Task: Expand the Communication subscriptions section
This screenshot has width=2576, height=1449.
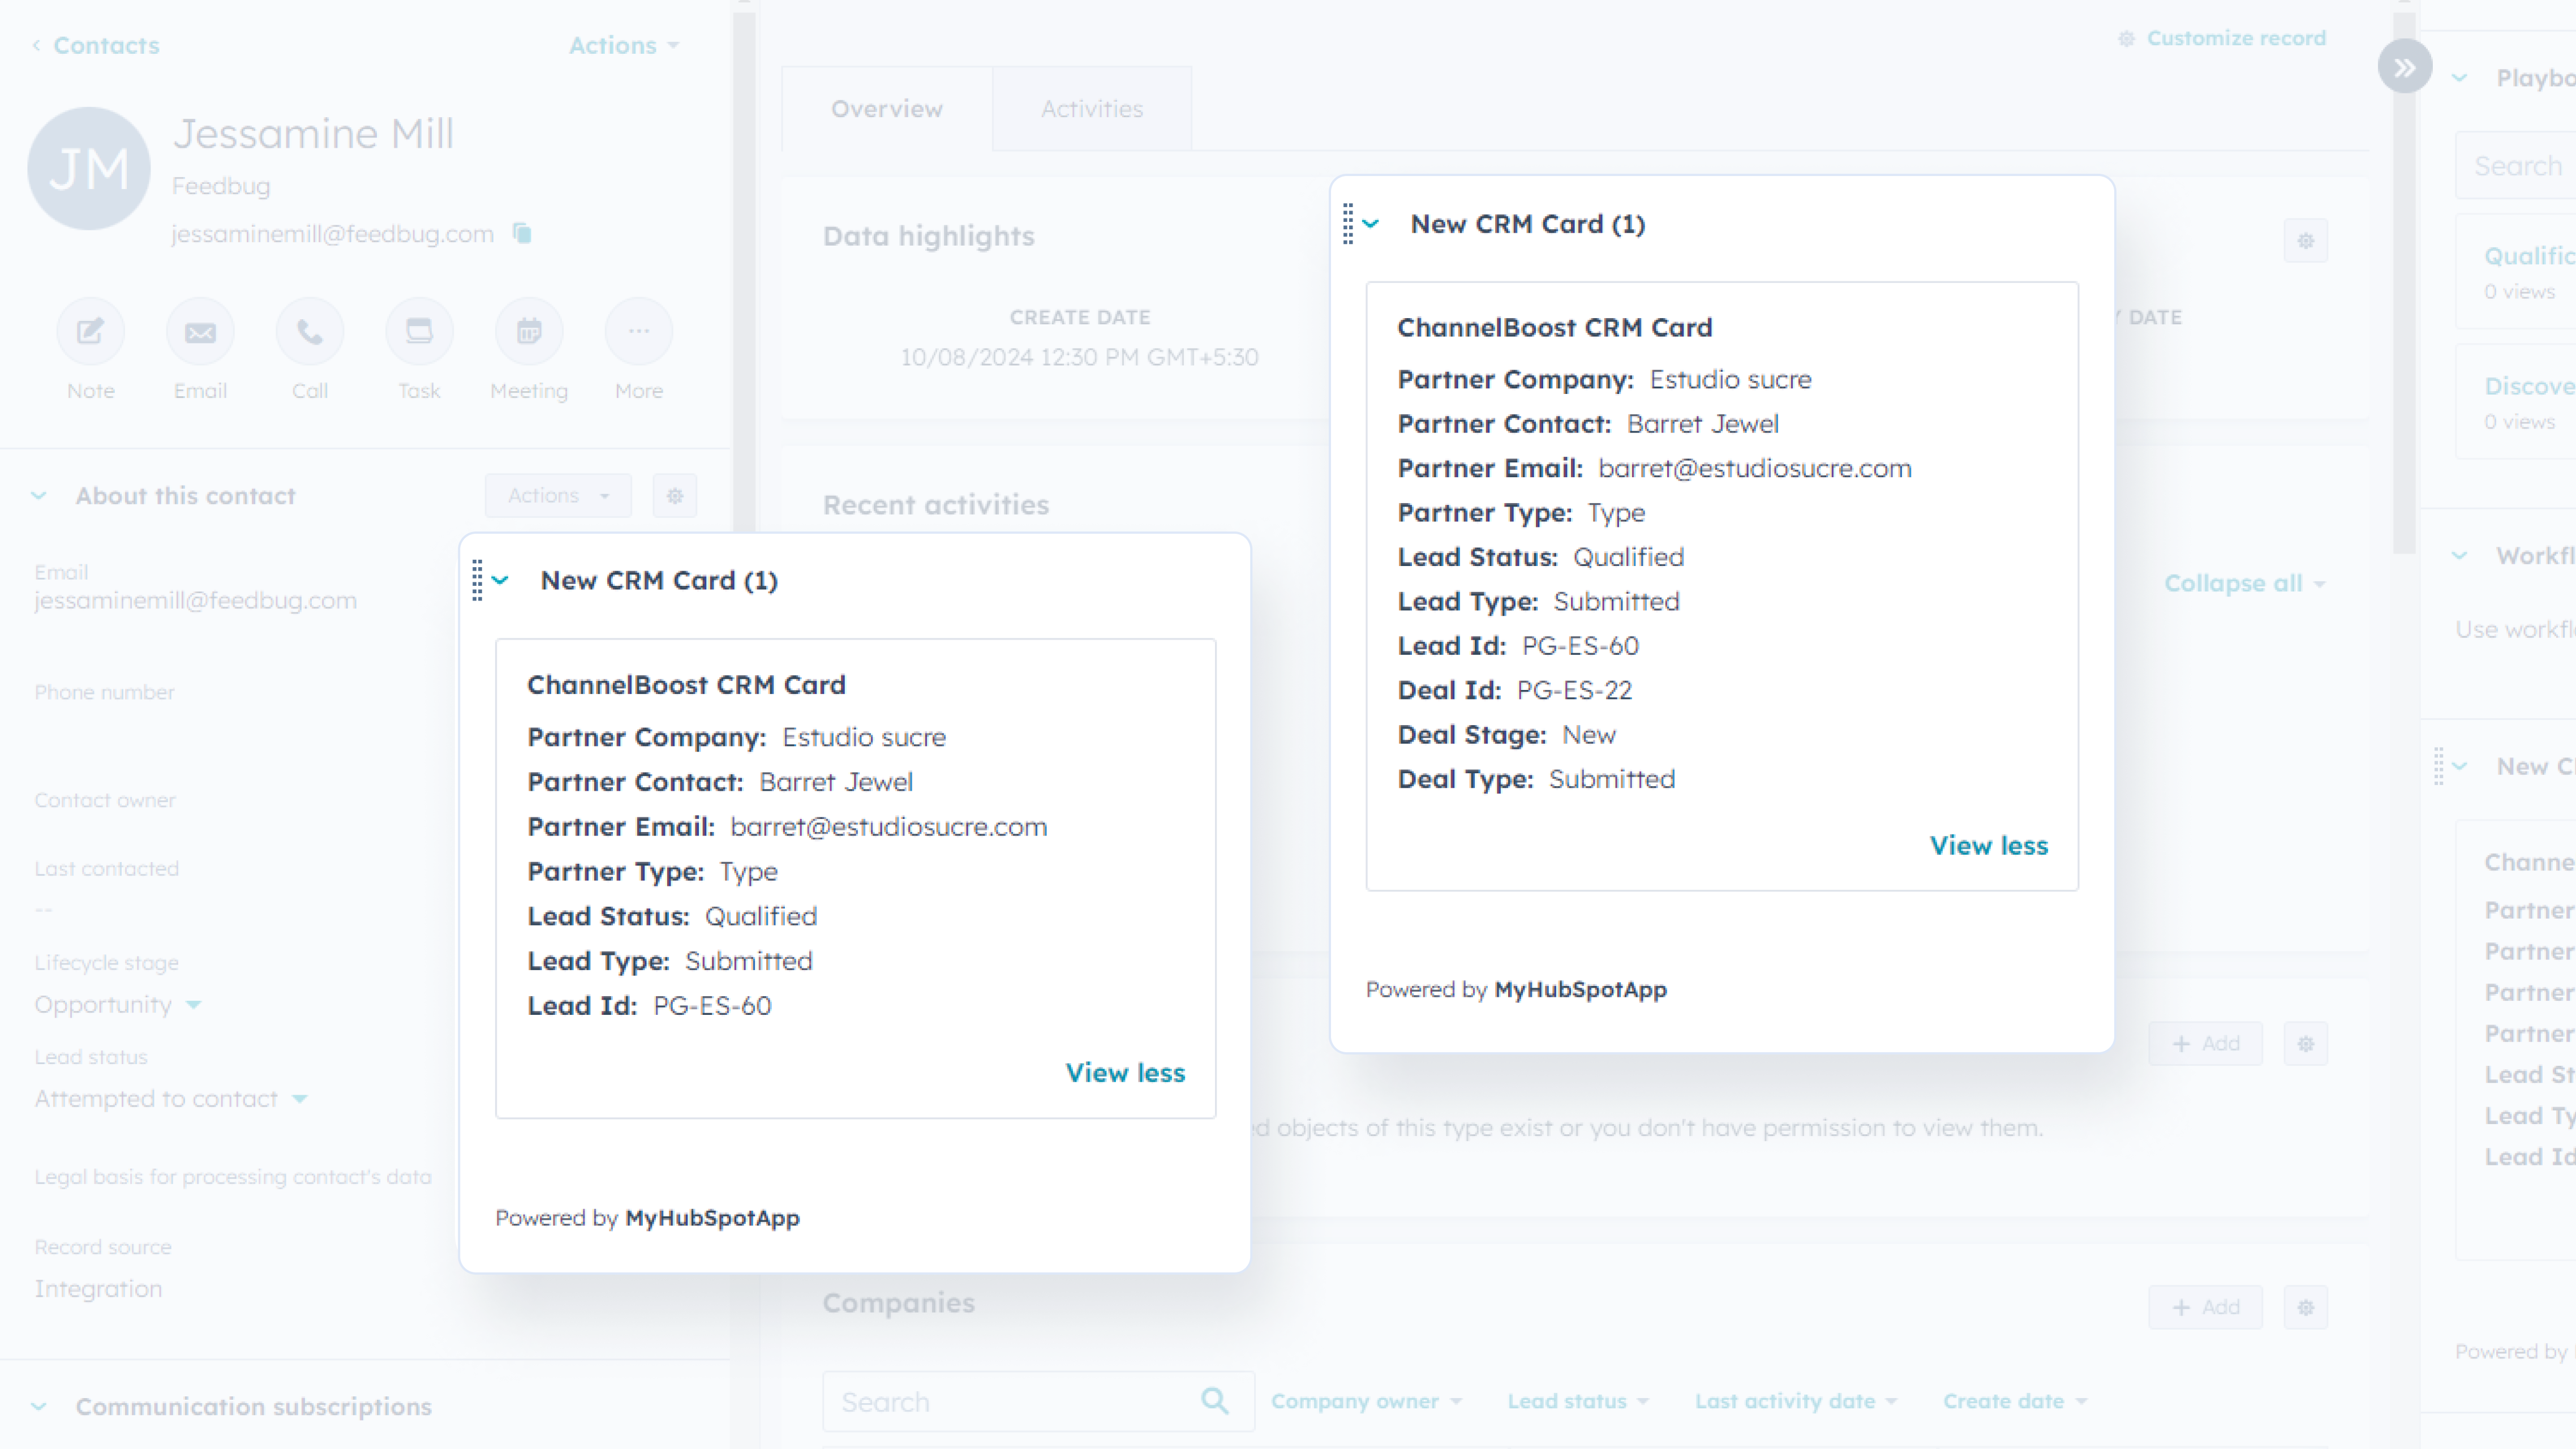Action: [x=39, y=1407]
